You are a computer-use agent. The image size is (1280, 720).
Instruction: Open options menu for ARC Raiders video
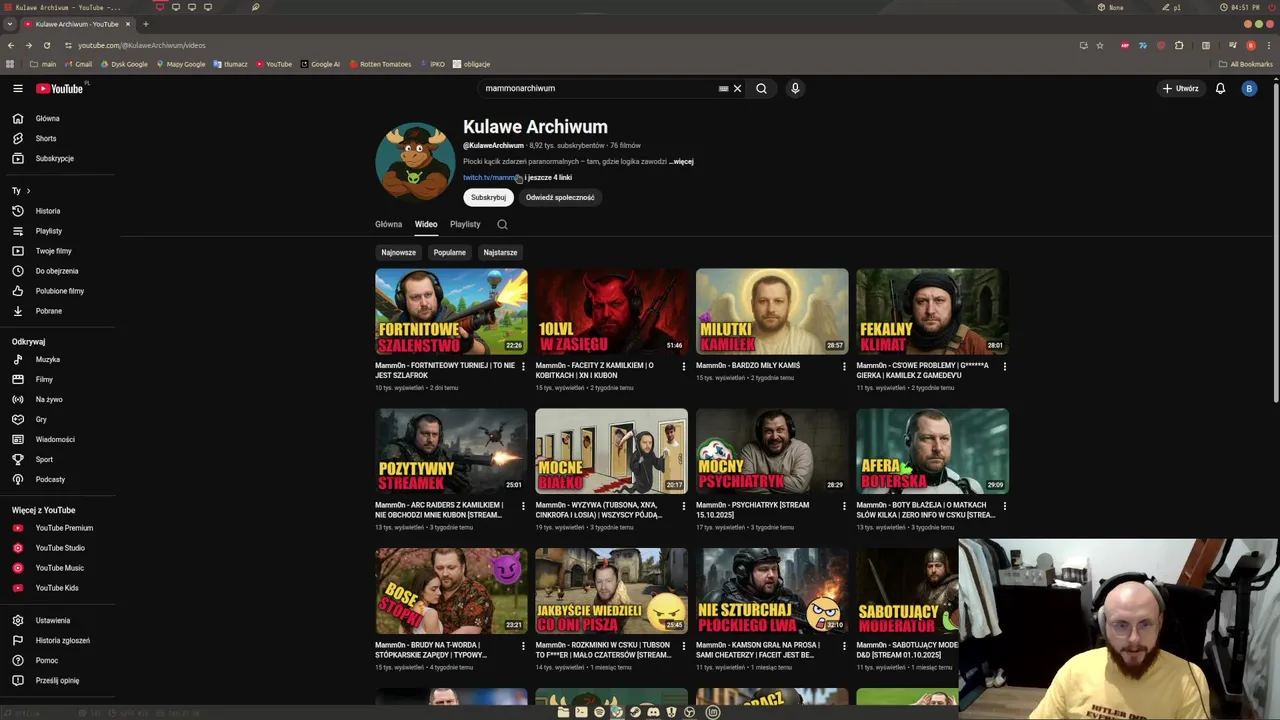pyautogui.click(x=523, y=507)
